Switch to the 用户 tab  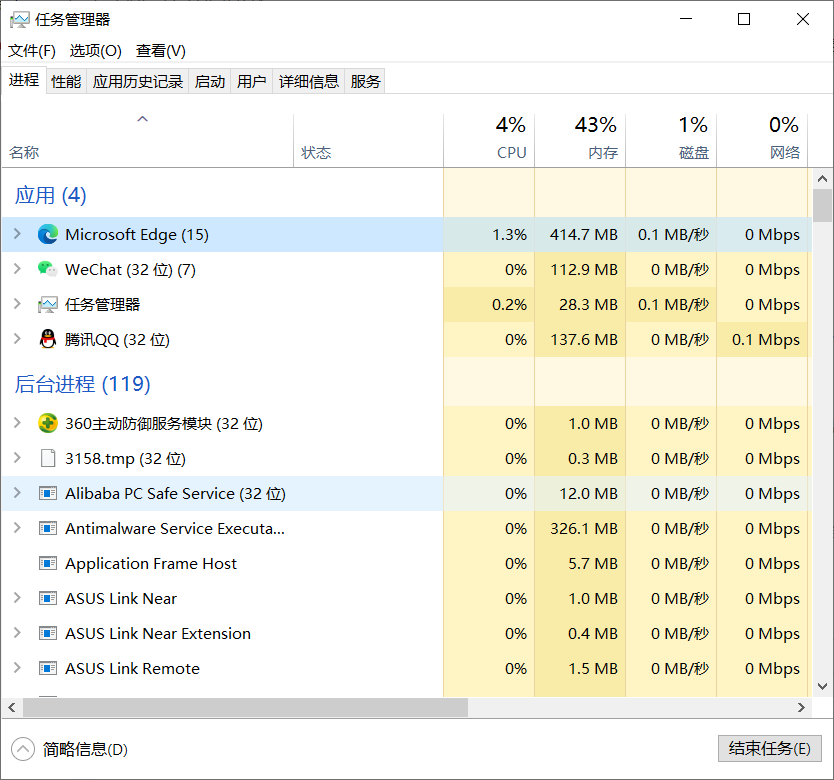tap(252, 81)
